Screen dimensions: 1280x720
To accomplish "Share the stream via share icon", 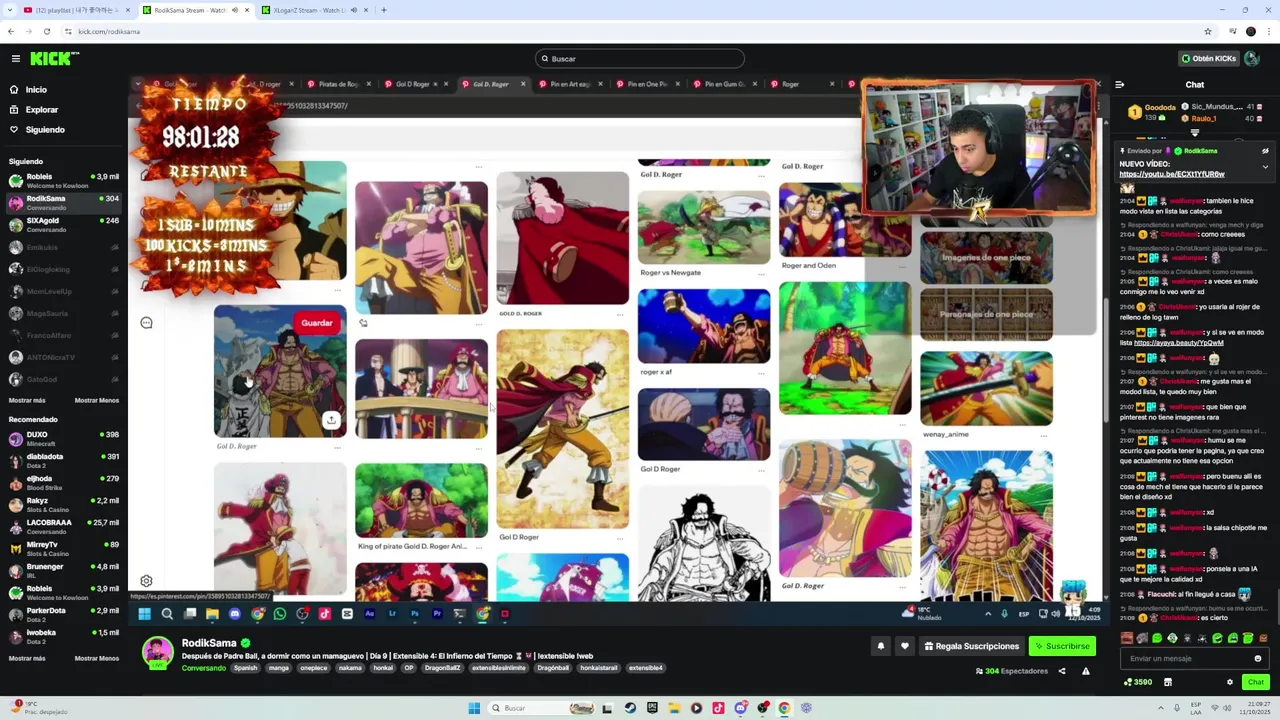I will (x=1062, y=671).
